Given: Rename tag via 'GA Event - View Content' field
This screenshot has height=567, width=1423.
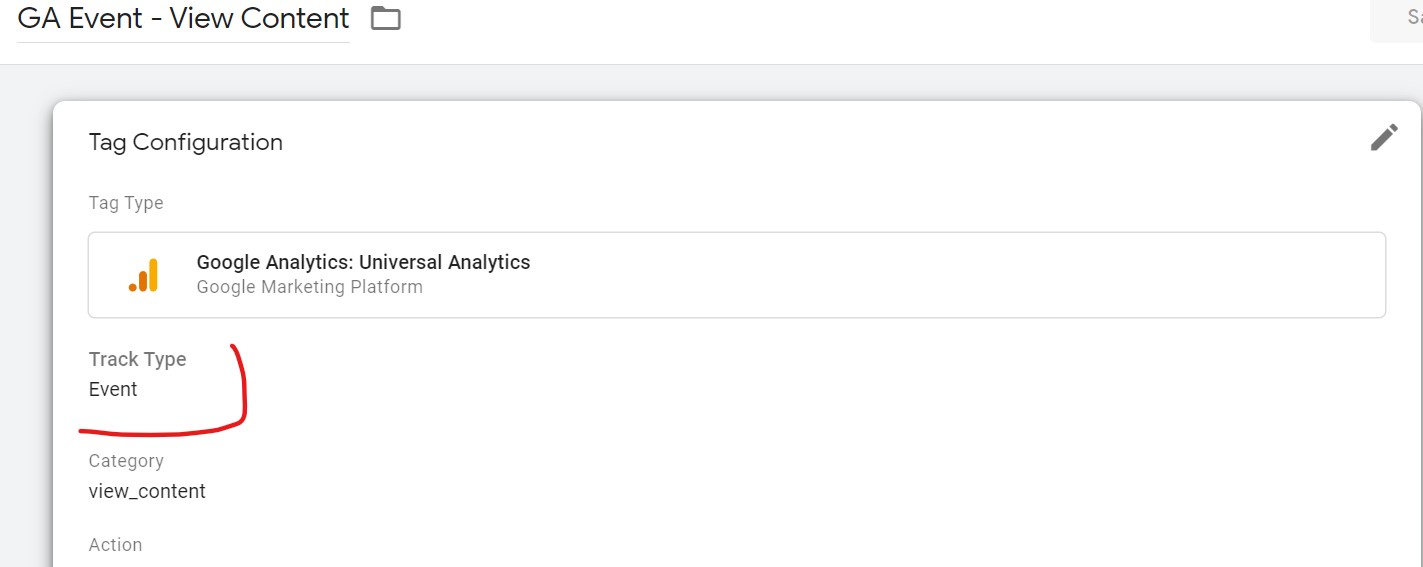Looking at the screenshot, I should [183, 18].
